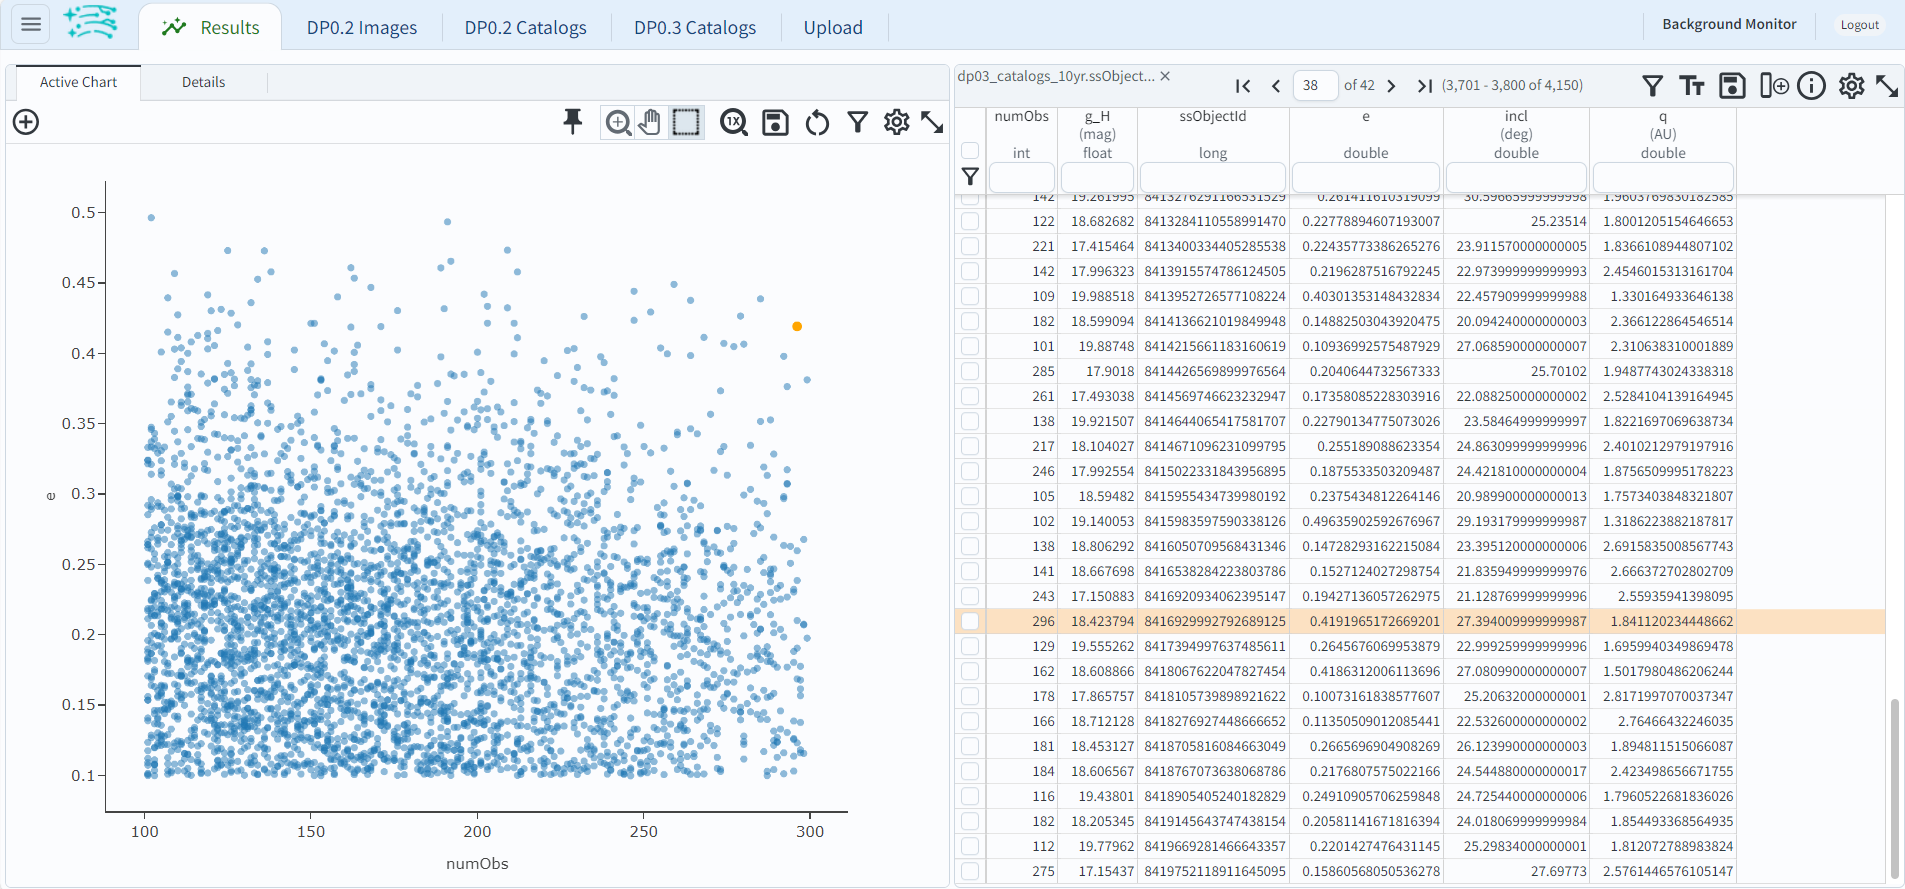Viewport: 1905px width, 889px height.
Task: Toggle select-all rows checkbox in header
Action: (x=970, y=151)
